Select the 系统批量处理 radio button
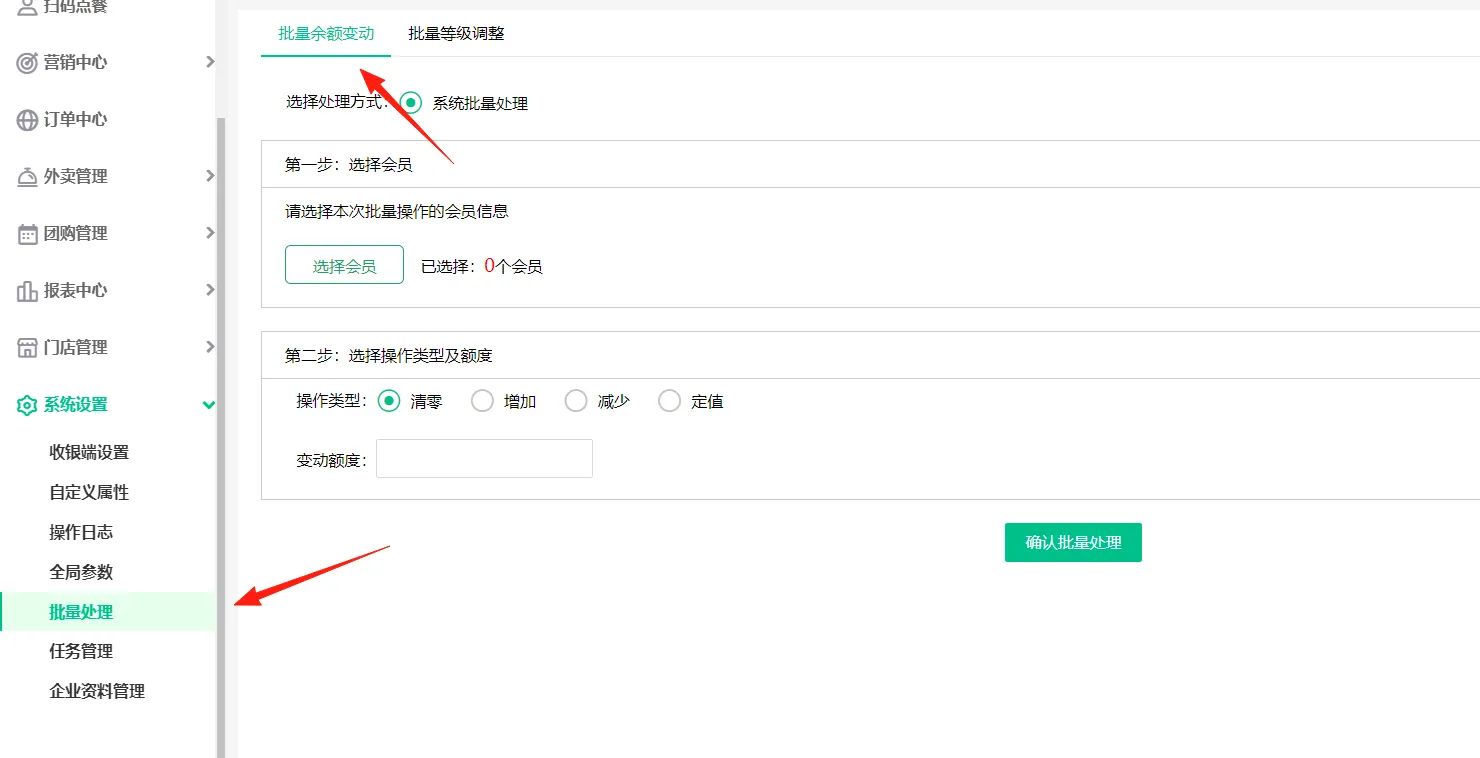Viewport: 1480px width, 758px height. coord(411,103)
